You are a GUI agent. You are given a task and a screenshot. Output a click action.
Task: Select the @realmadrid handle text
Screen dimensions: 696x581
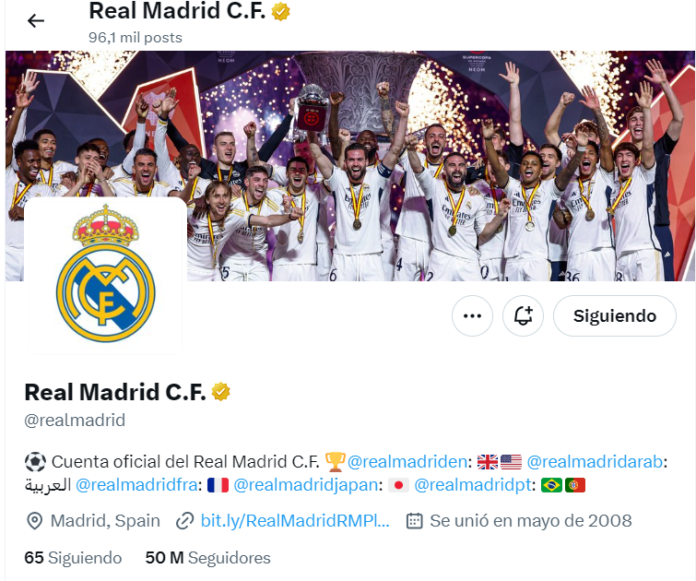coord(75,420)
